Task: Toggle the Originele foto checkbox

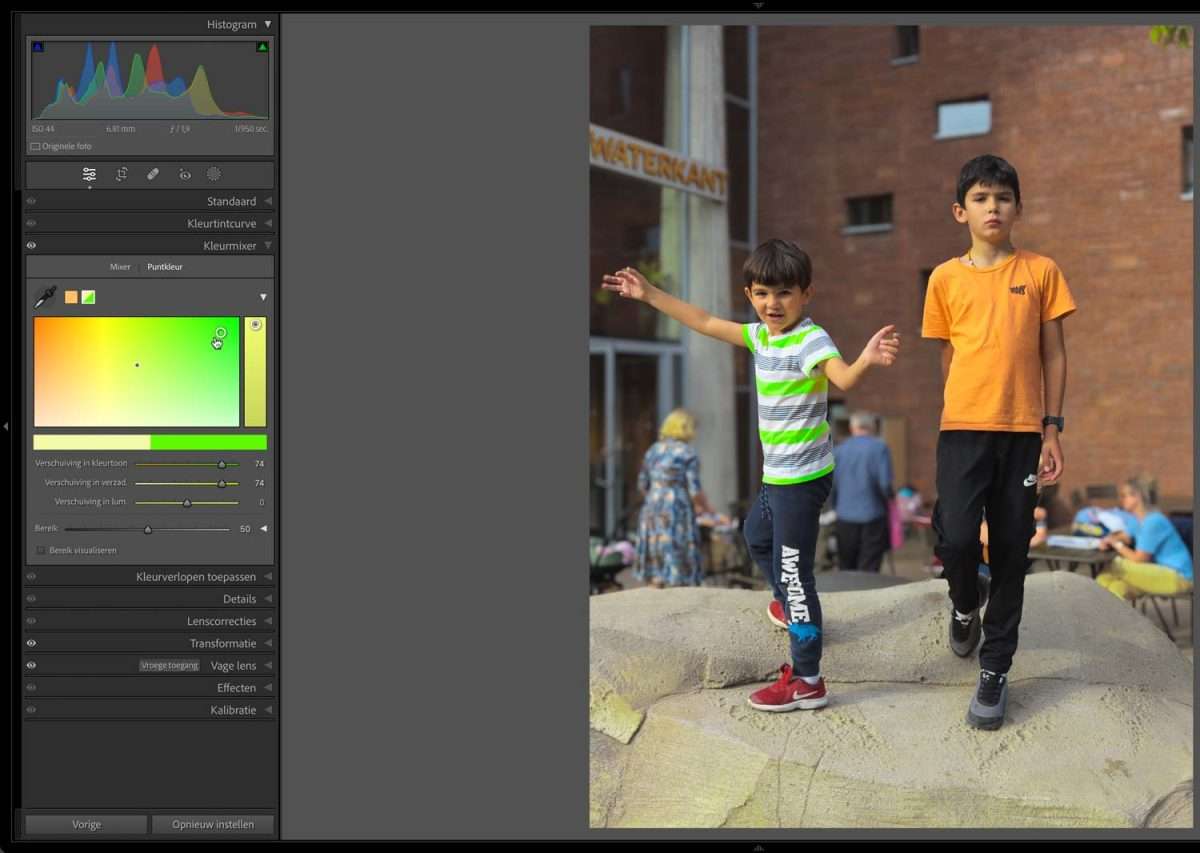Action: tap(35, 146)
